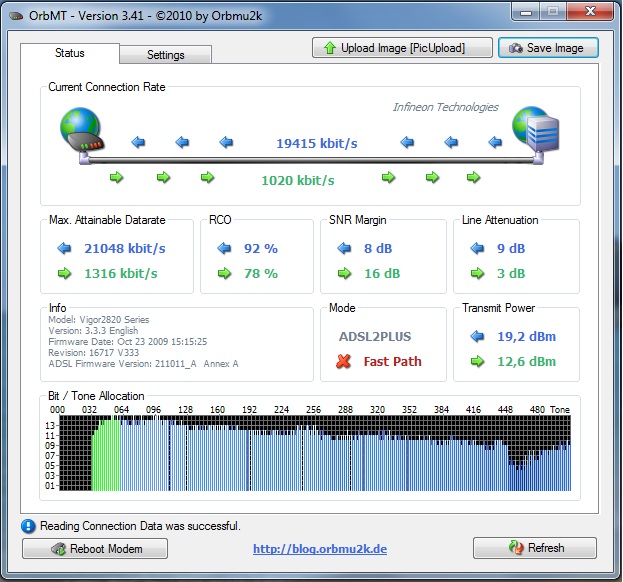Click the green arrow beside 12,6 dBm
The image size is (623, 582).
coord(478,361)
